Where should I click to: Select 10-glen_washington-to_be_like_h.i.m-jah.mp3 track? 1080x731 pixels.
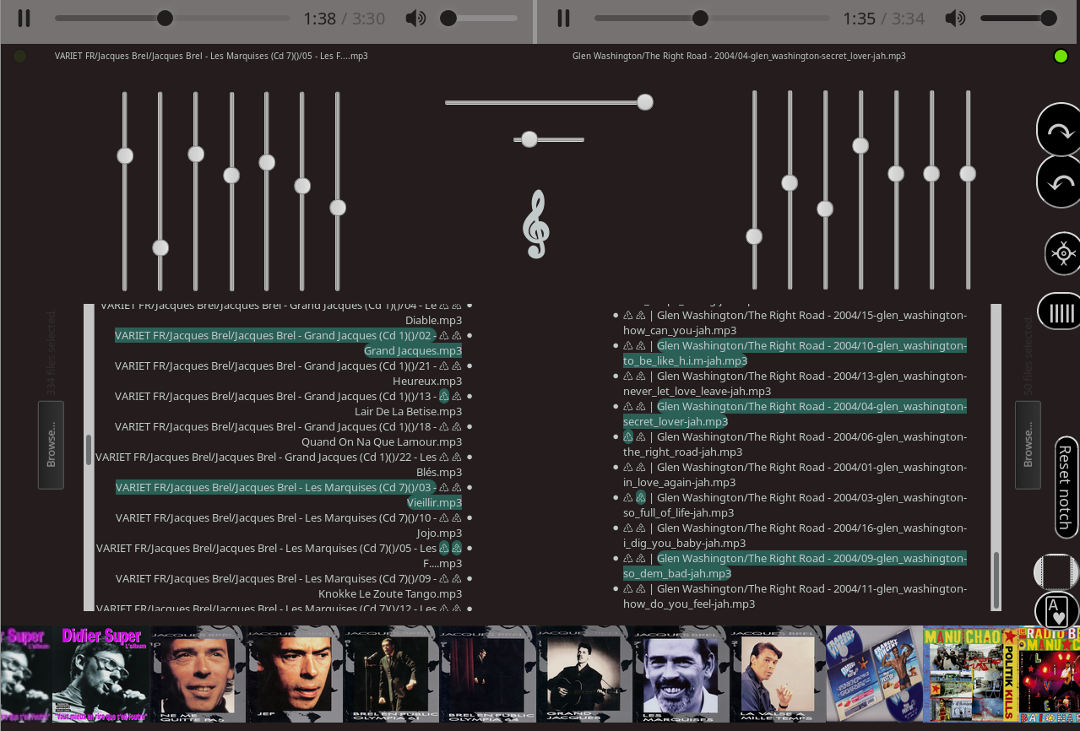click(795, 353)
